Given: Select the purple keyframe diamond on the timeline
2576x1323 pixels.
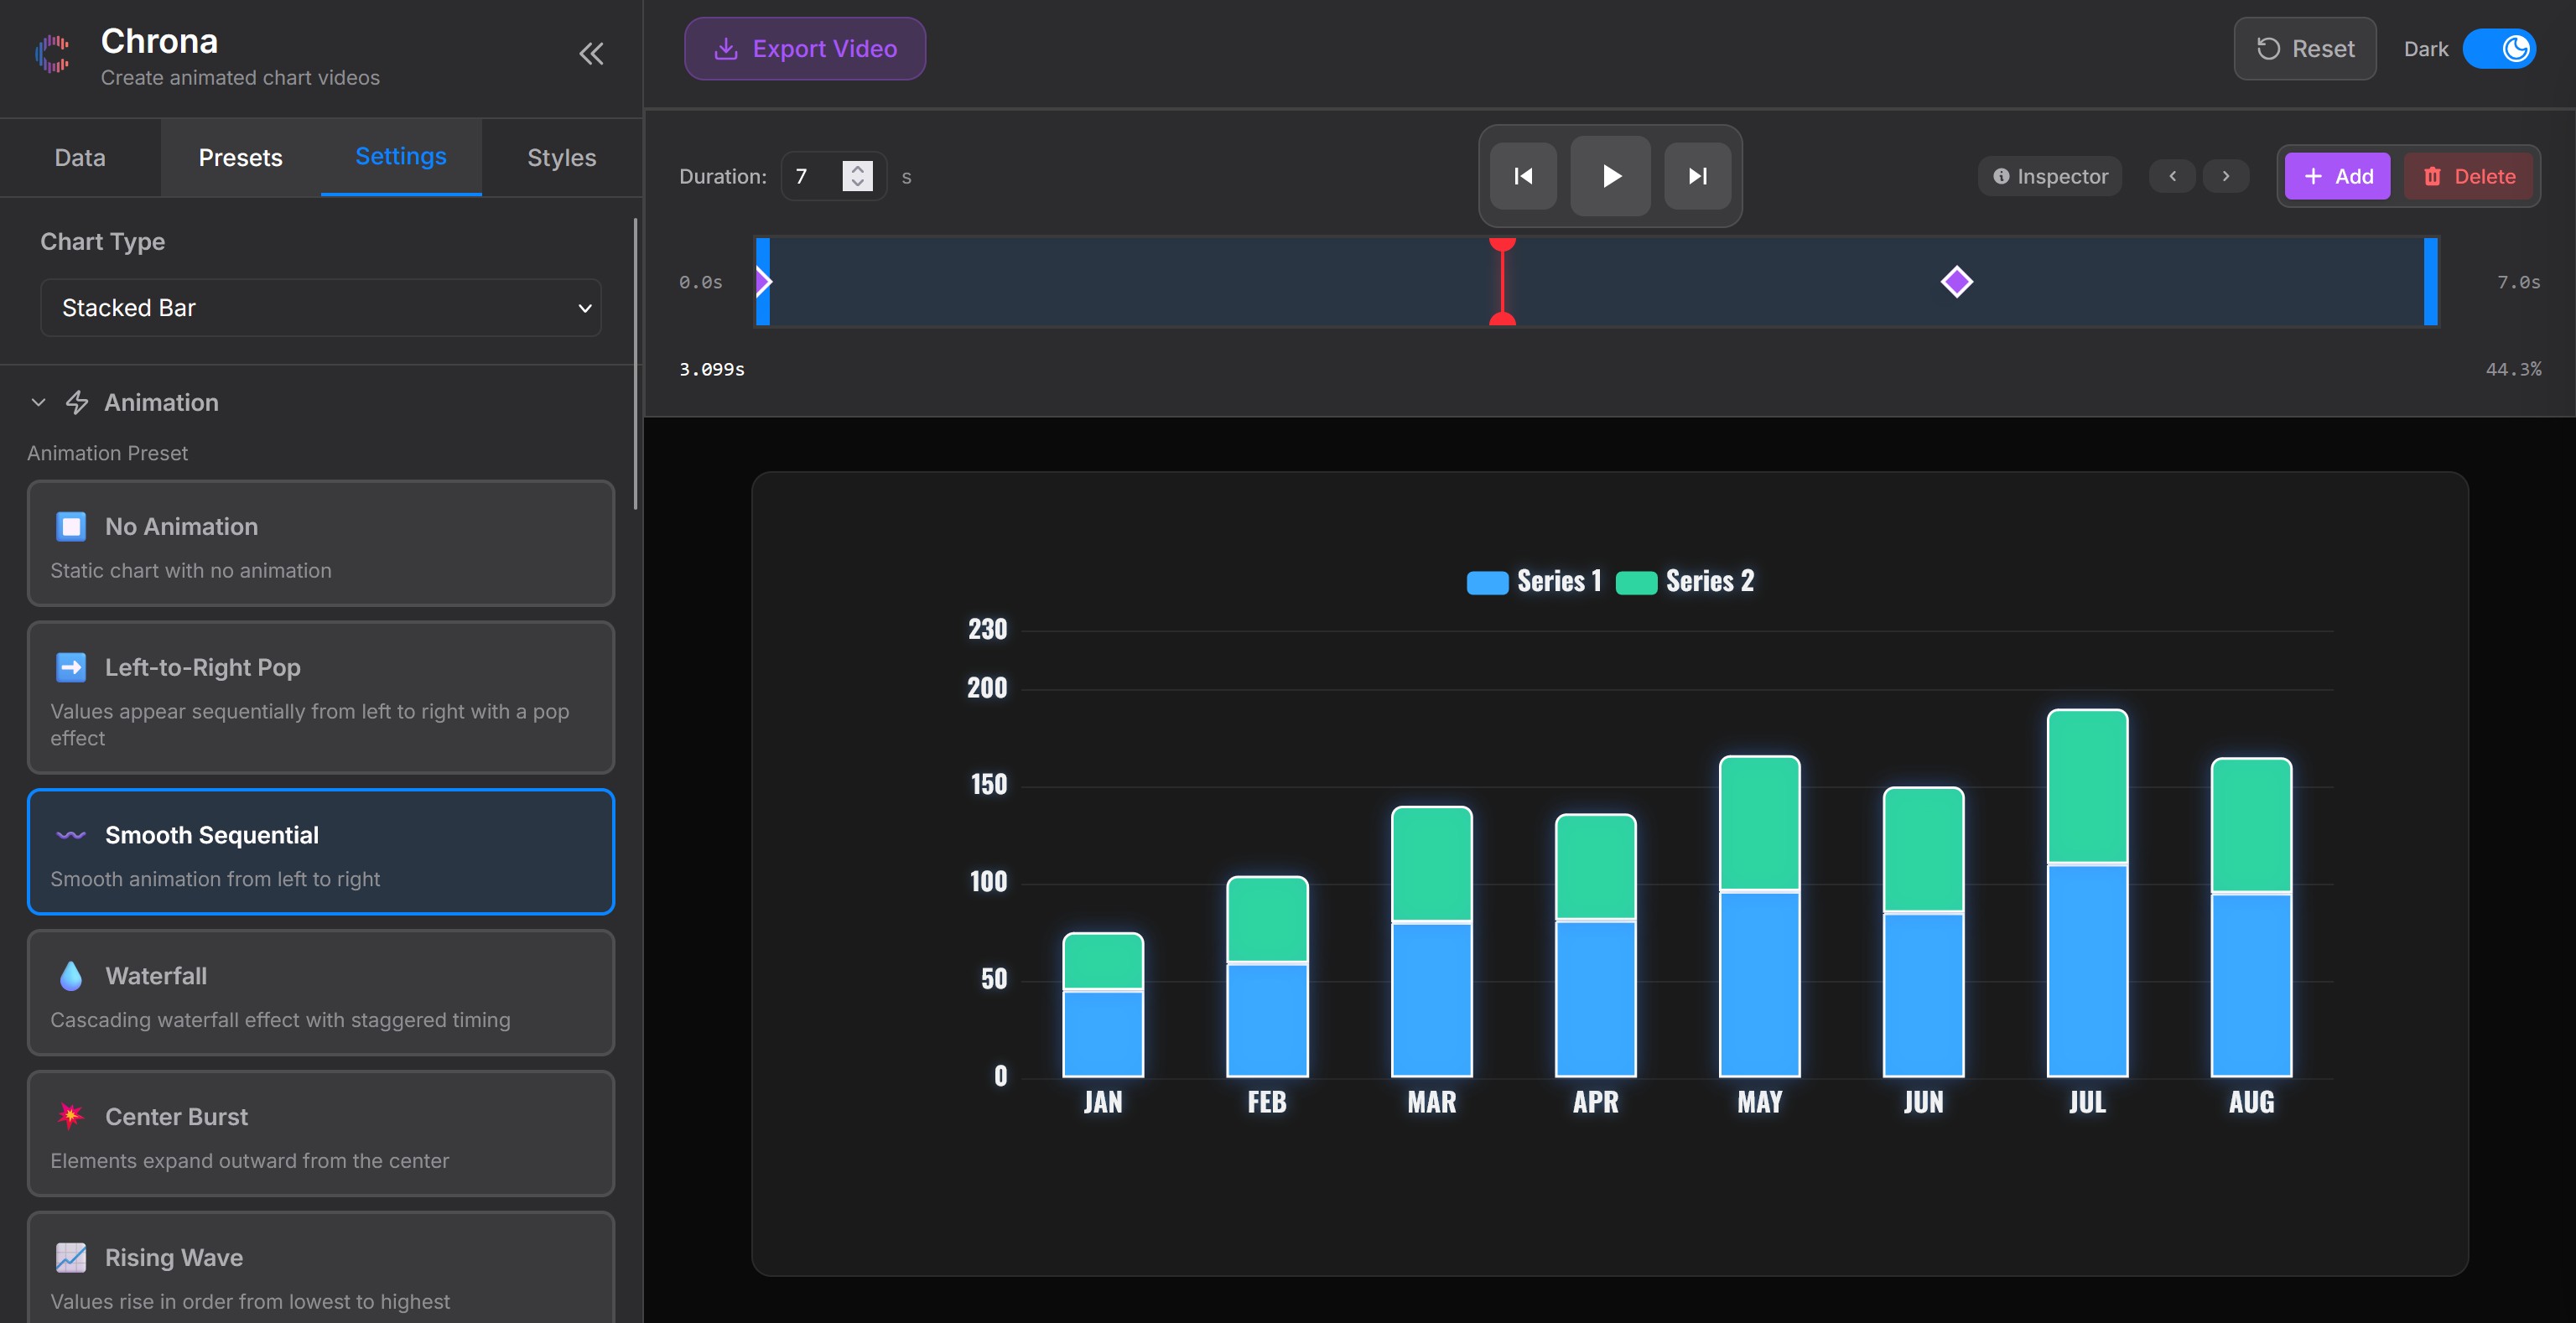Looking at the screenshot, I should (x=1957, y=281).
